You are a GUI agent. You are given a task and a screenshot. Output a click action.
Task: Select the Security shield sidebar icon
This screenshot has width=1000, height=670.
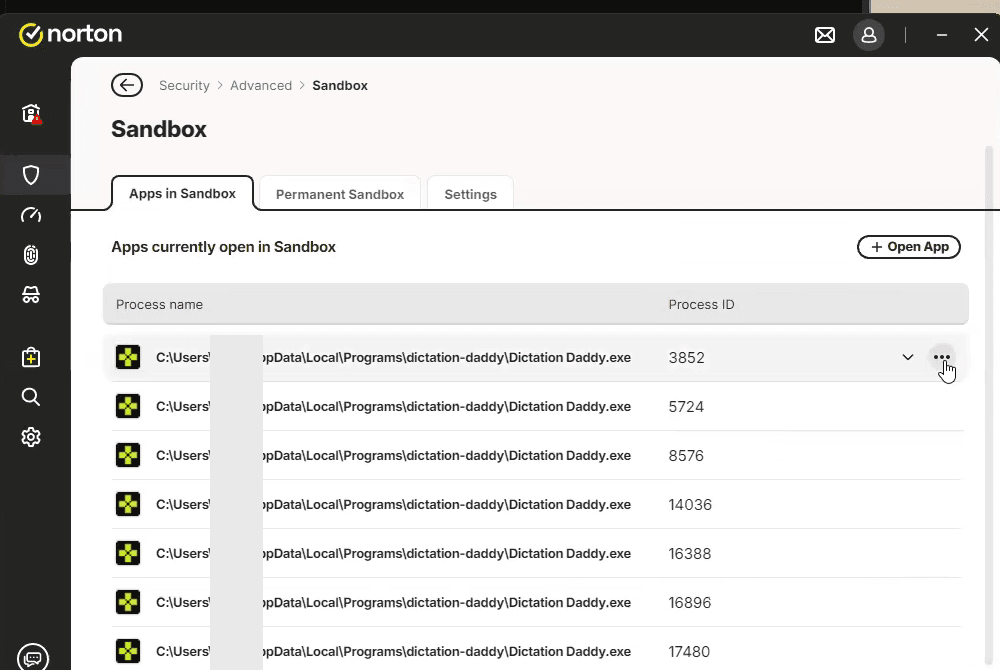point(31,175)
